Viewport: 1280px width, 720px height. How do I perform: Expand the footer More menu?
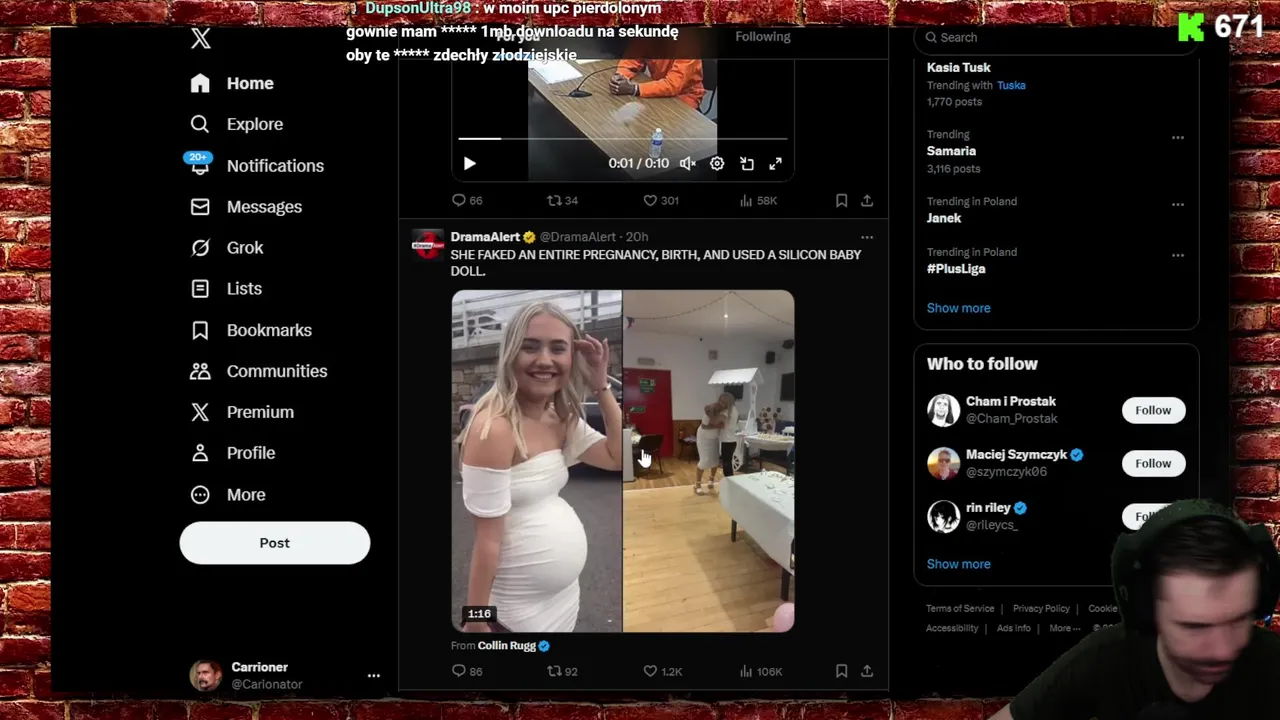click(x=1065, y=628)
